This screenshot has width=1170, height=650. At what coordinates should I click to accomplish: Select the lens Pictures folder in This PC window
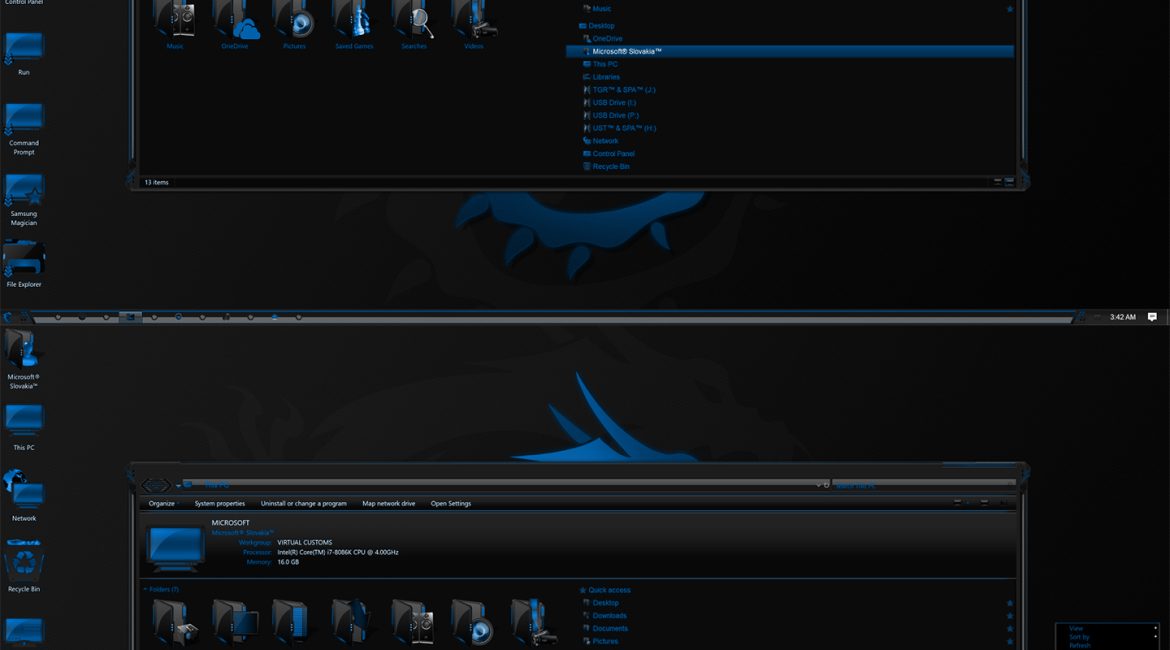[x=472, y=621]
